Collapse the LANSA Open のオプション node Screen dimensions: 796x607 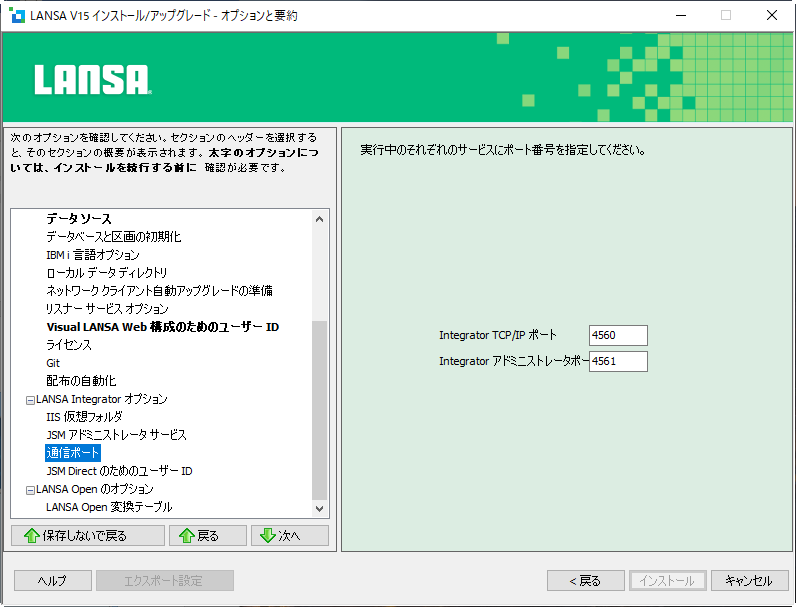30,490
